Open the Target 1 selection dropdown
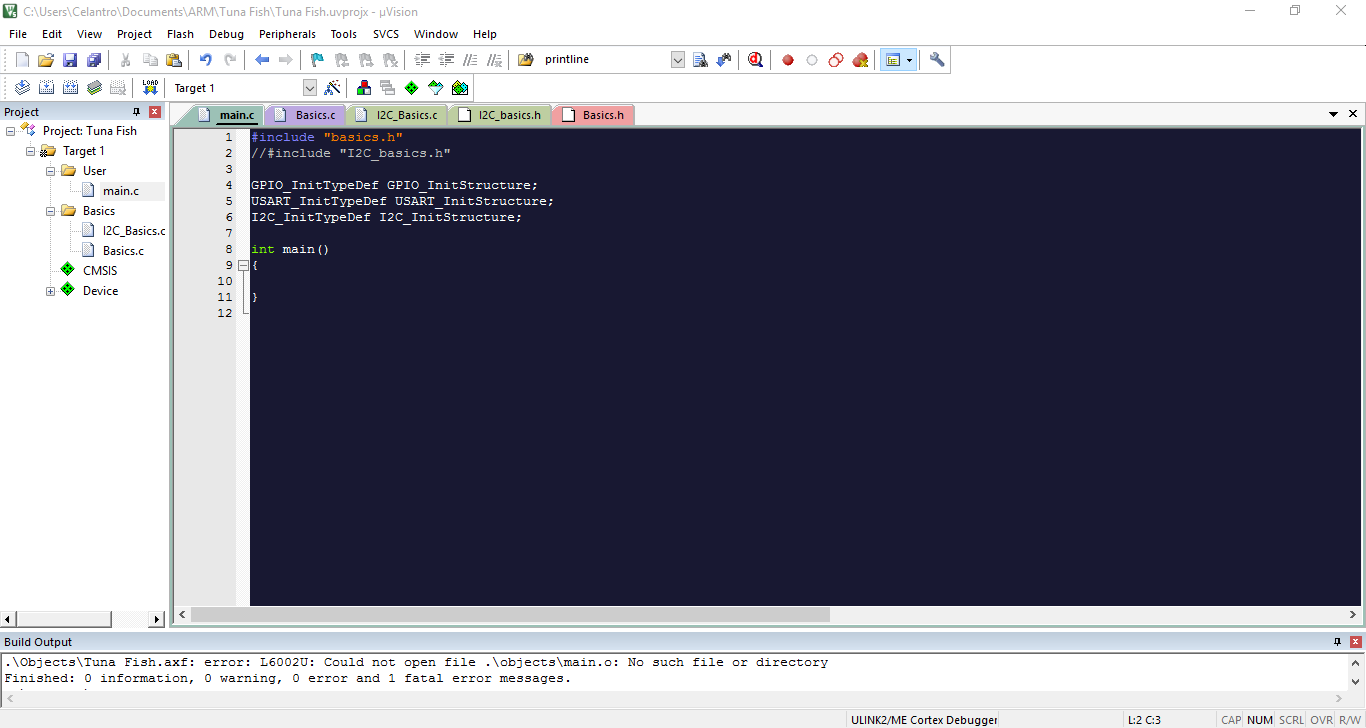Viewport: 1366px width, 728px height. 309,88
